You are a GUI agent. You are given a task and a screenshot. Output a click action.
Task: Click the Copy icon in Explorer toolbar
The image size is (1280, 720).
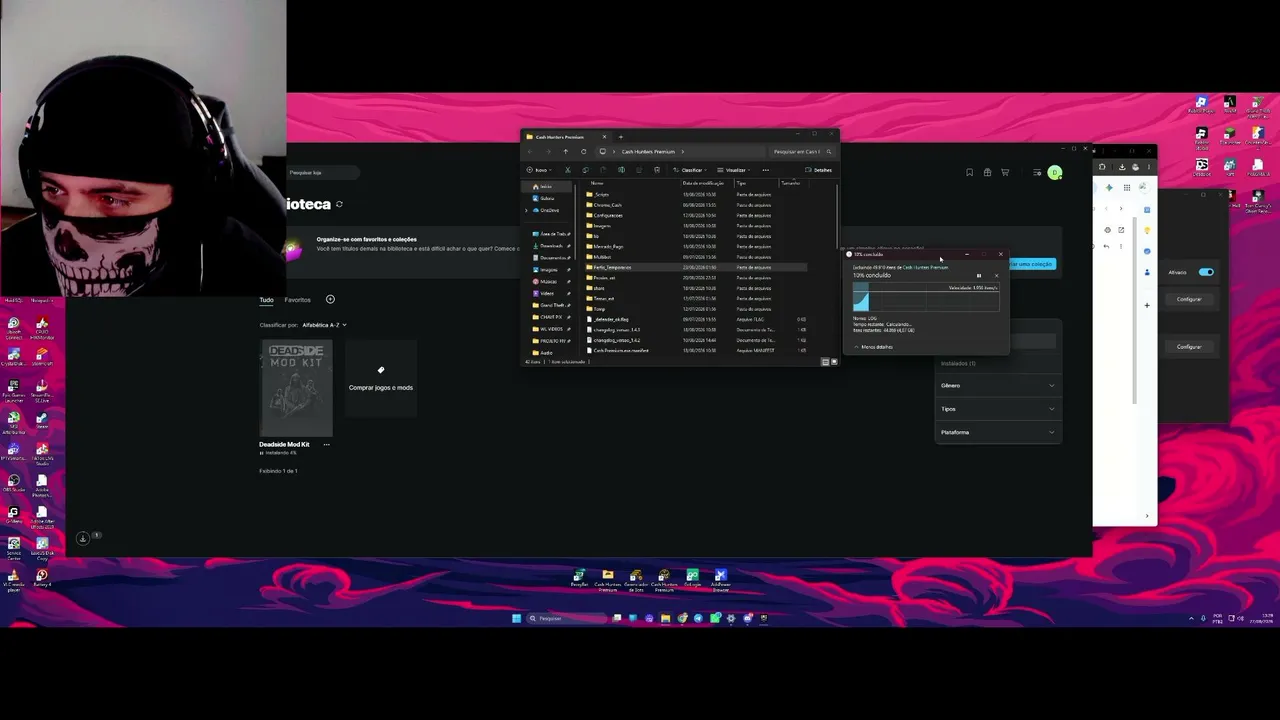[x=585, y=170]
